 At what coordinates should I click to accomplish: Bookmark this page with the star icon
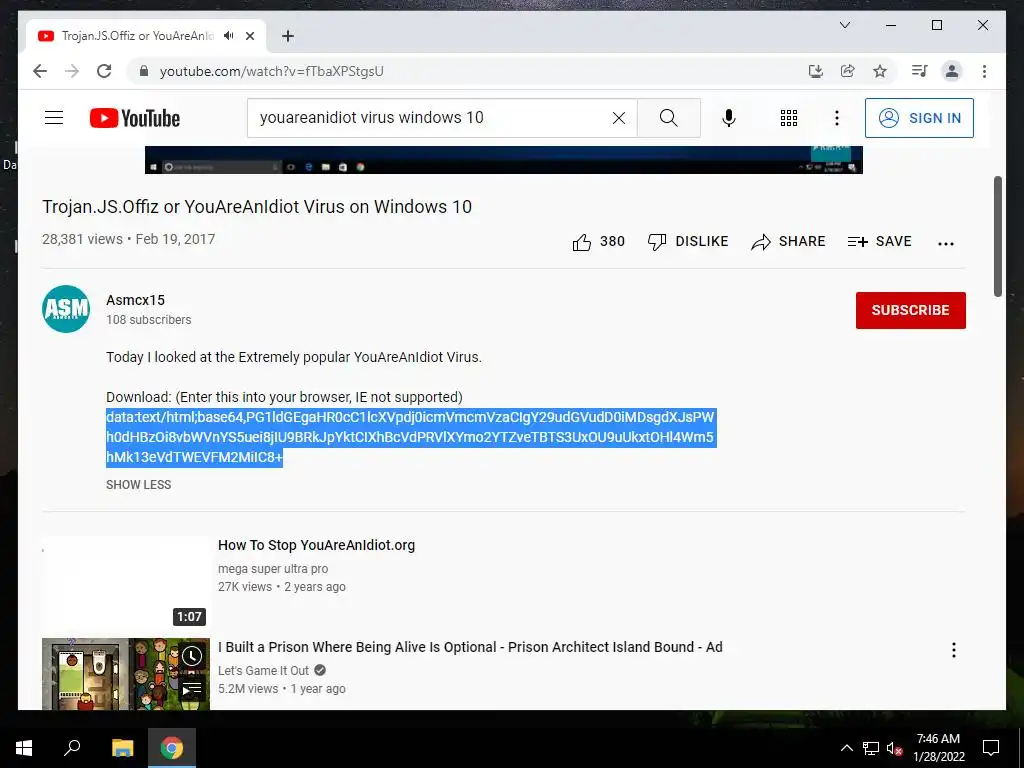click(880, 71)
